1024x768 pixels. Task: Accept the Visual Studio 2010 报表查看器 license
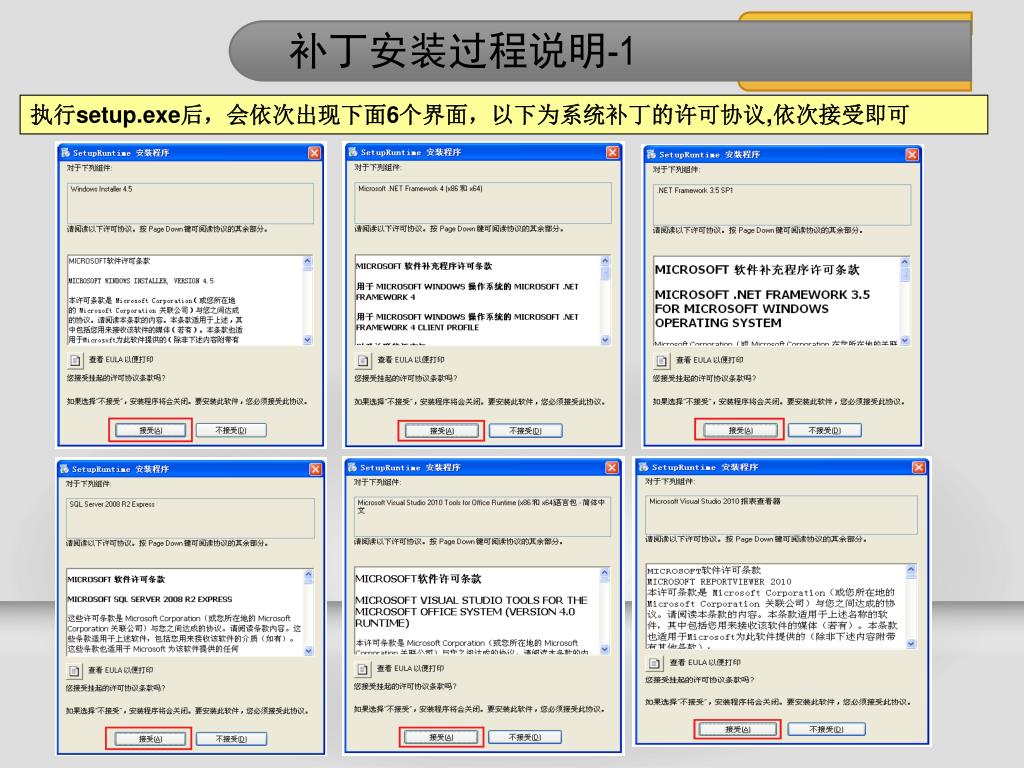pyautogui.click(x=737, y=729)
